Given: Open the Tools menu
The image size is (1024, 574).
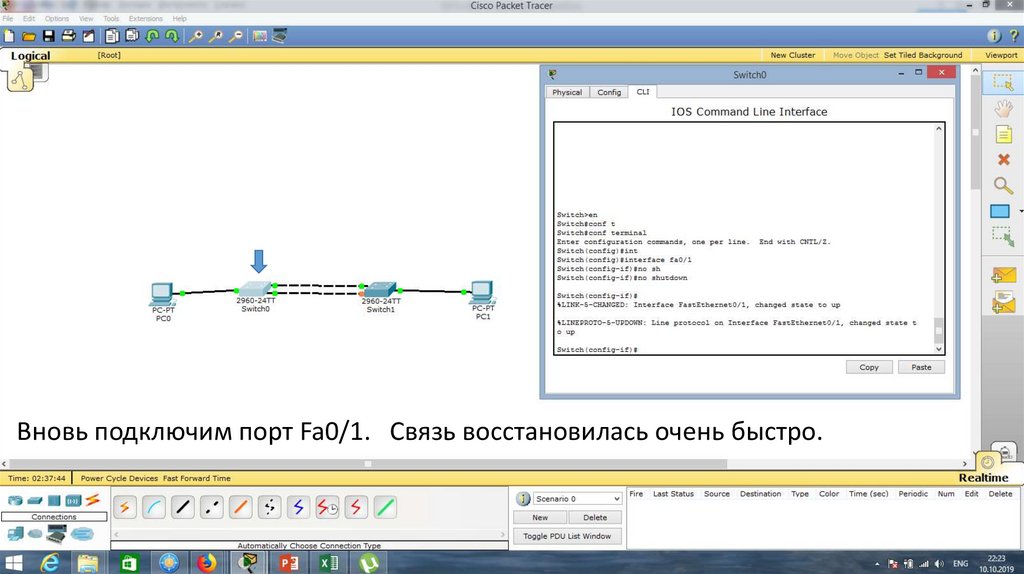Looking at the screenshot, I should (111, 18).
